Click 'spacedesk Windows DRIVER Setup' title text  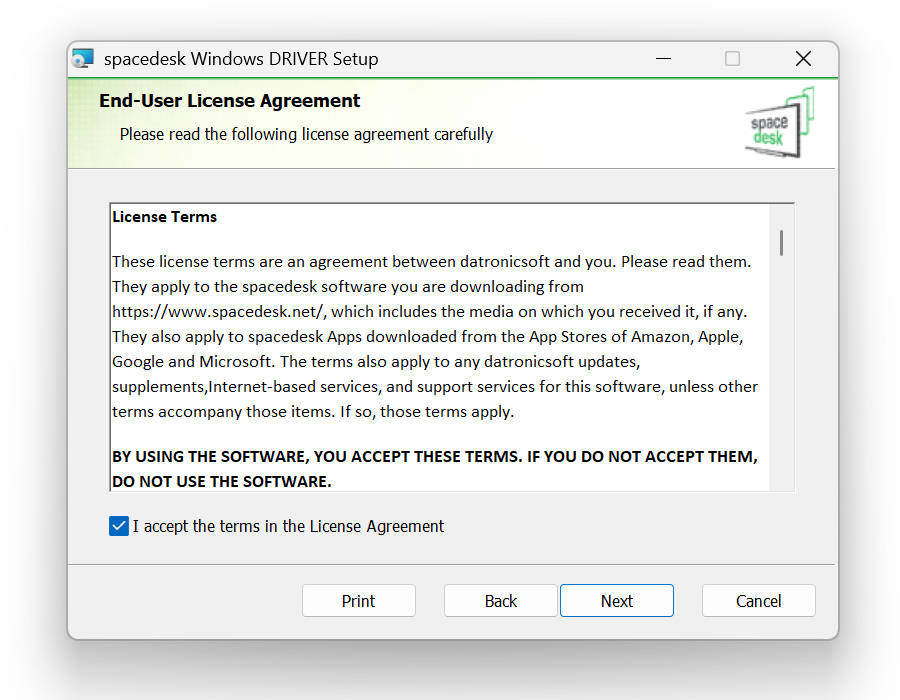[x=241, y=59]
